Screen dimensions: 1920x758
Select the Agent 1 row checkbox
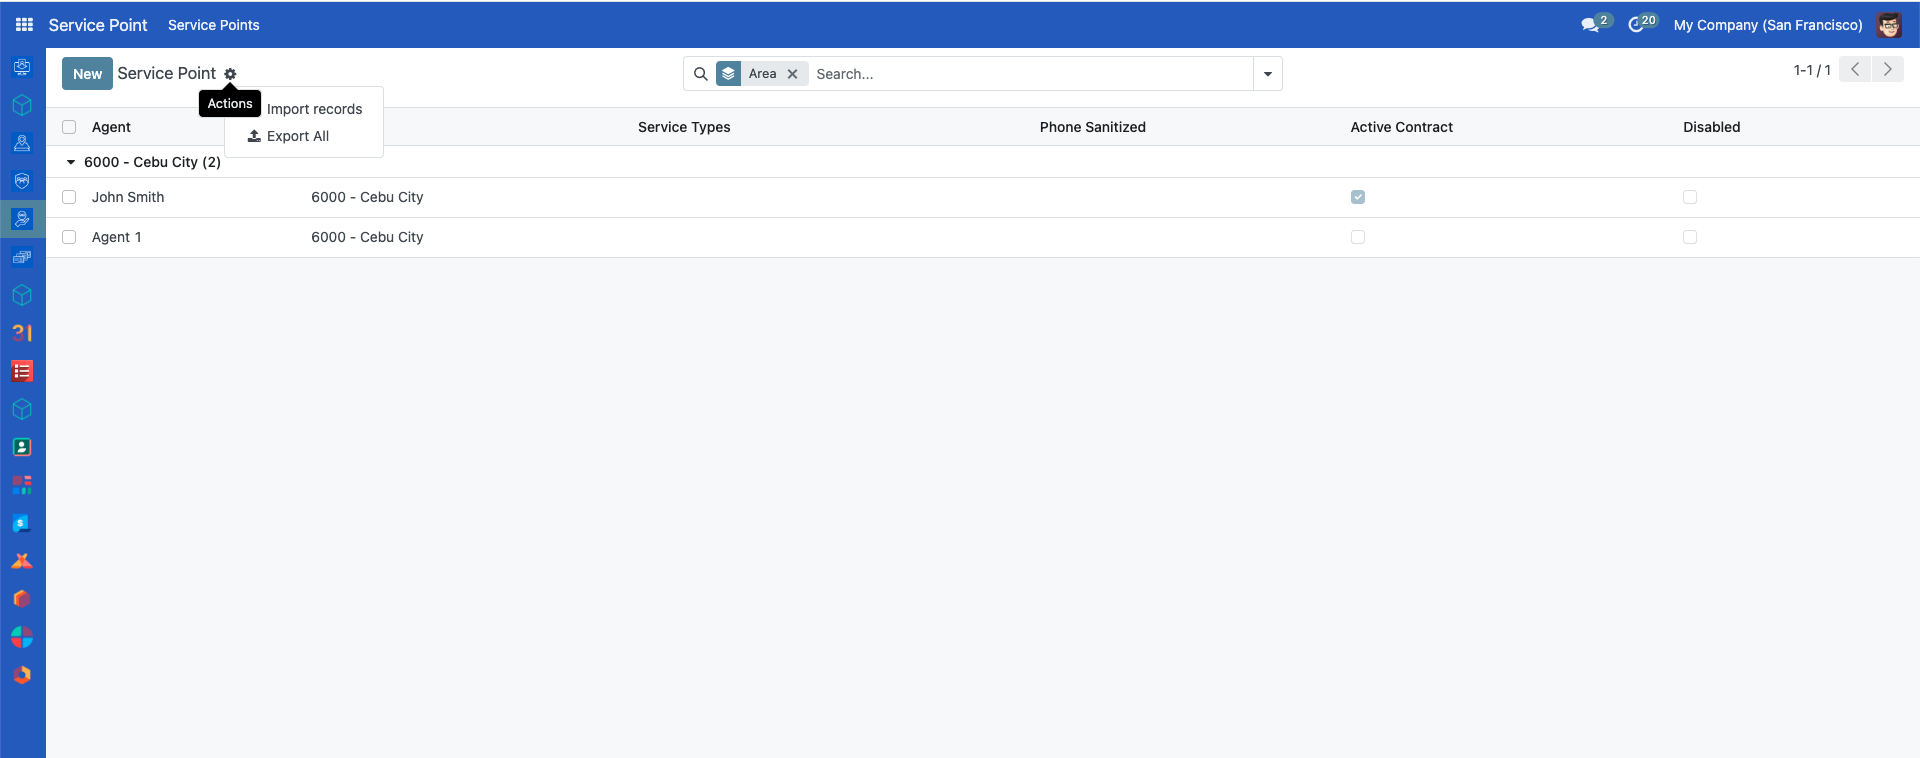pyautogui.click(x=69, y=237)
